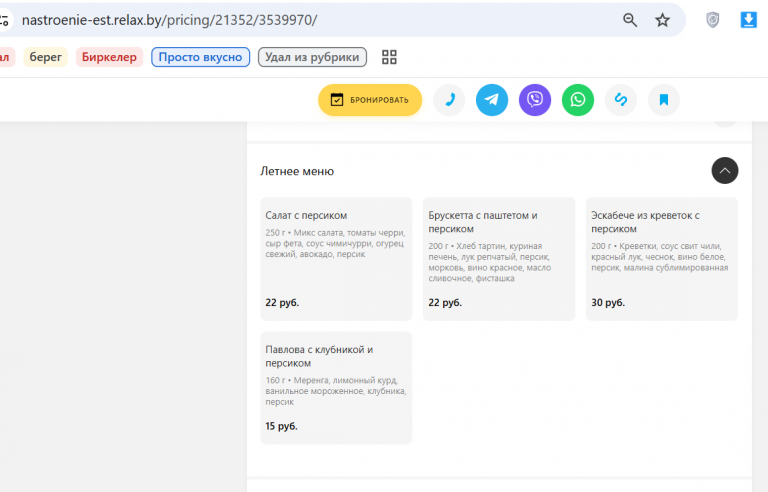Bookmark page with the star icon
This screenshot has width=768, height=492.
tap(662, 20)
